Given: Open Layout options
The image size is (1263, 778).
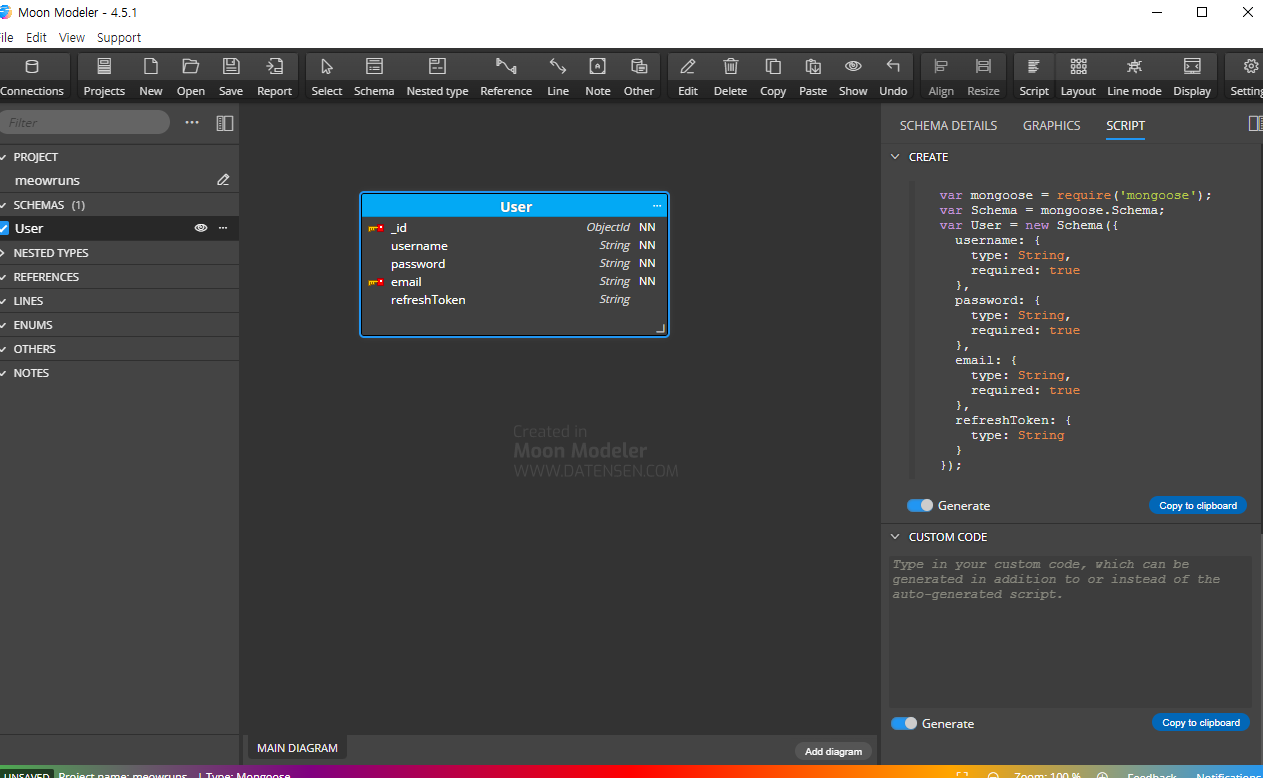Looking at the screenshot, I should coord(1078,77).
